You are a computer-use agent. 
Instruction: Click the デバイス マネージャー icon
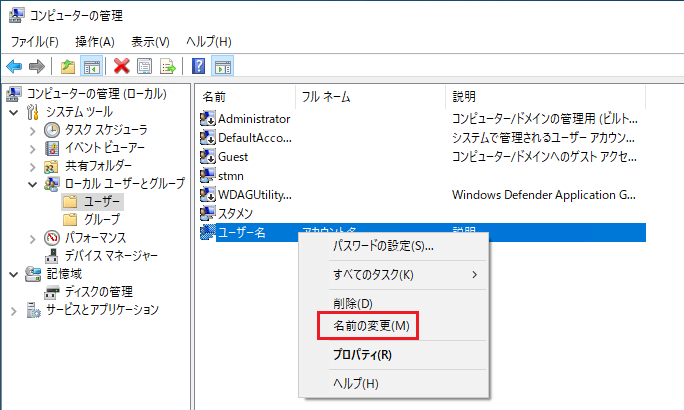(x=52, y=256)
